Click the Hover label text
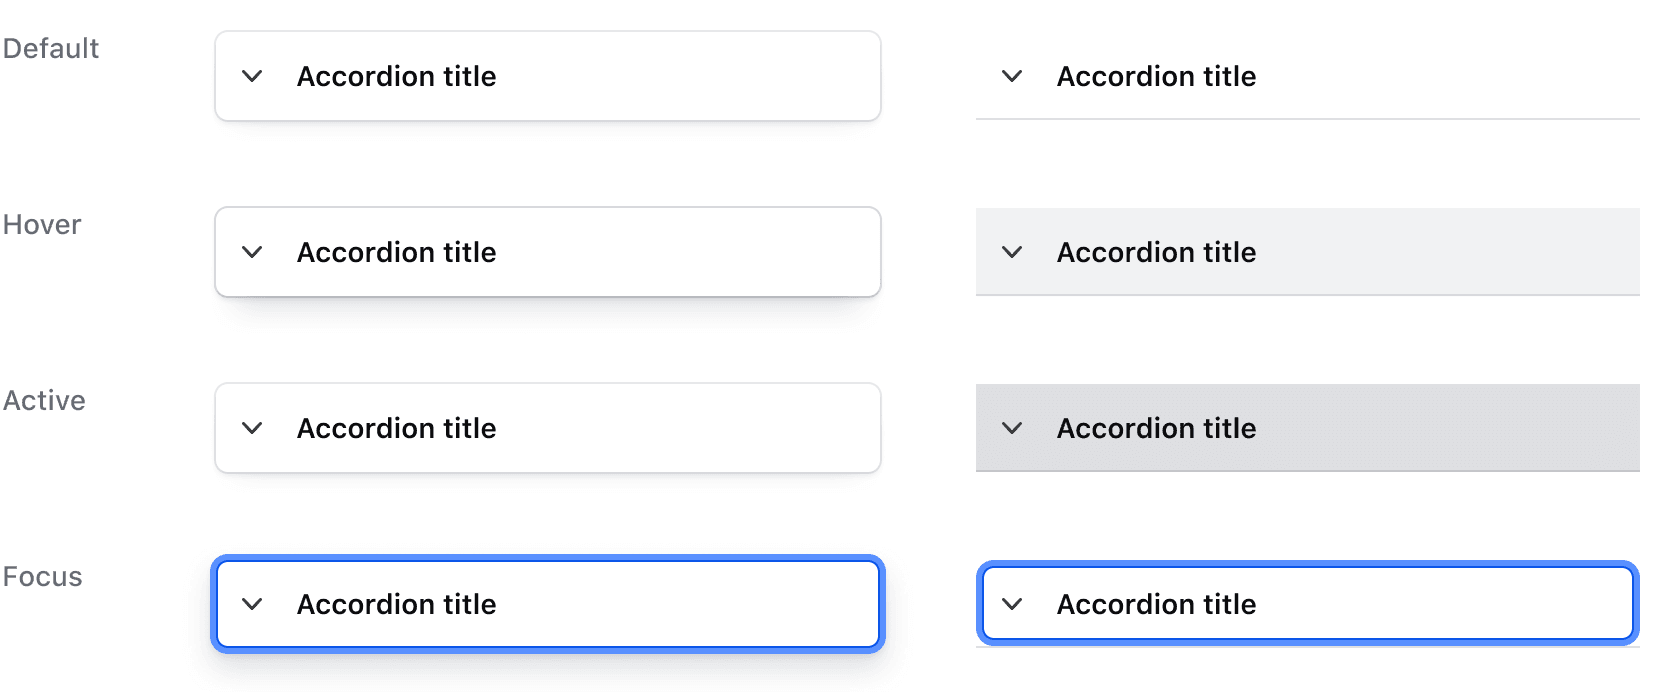The width and height of the screenshot is (1672, 692). [x=42, y=224]
